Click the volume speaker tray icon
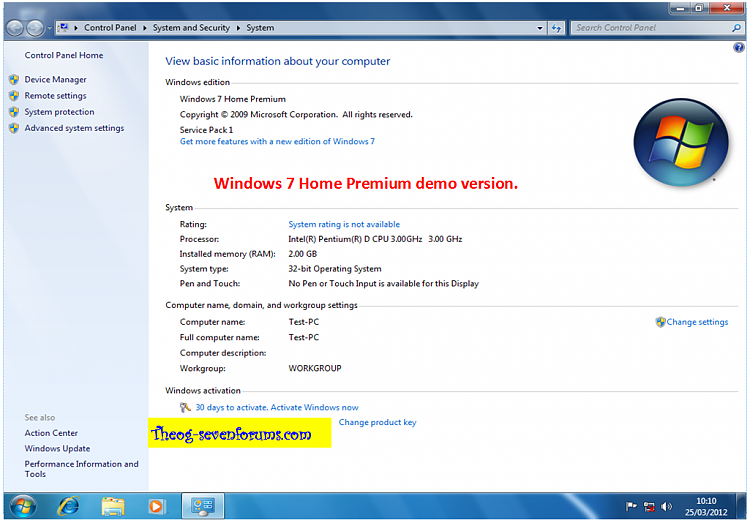 [x=666, y=506]
